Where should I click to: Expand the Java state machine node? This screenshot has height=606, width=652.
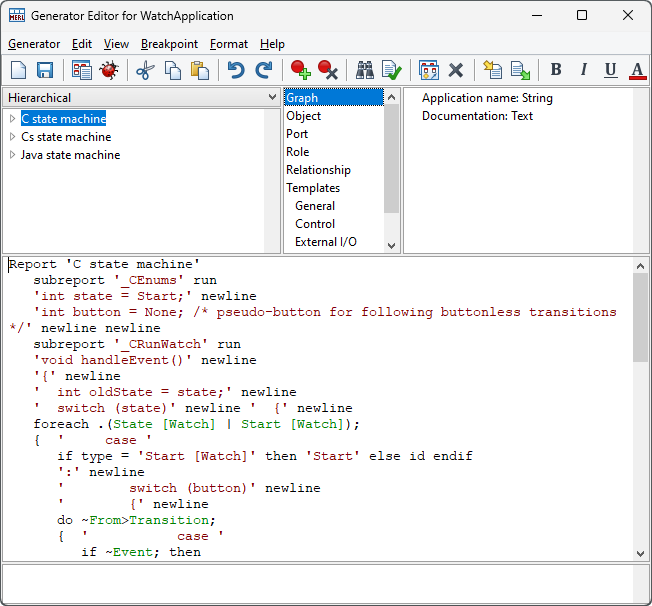[x=12, y=155]
